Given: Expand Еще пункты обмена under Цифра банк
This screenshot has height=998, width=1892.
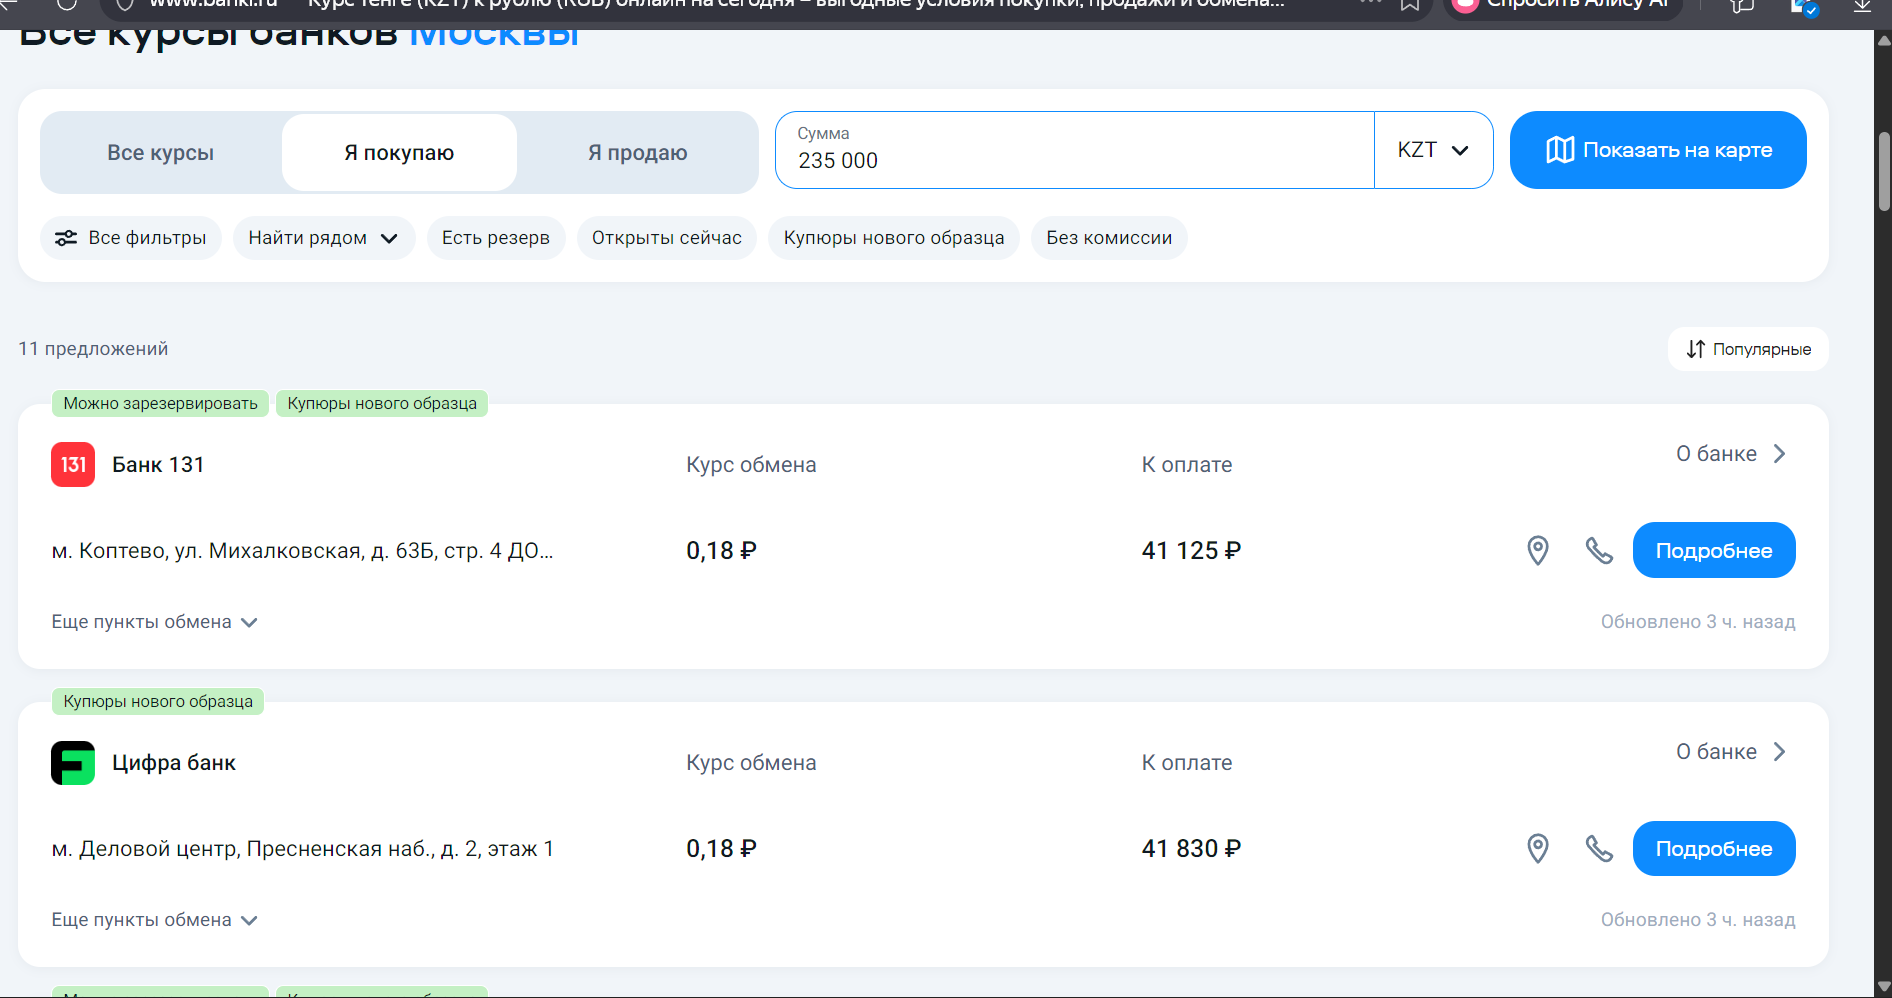Looking at the screenshot, I should click(155, 920).
